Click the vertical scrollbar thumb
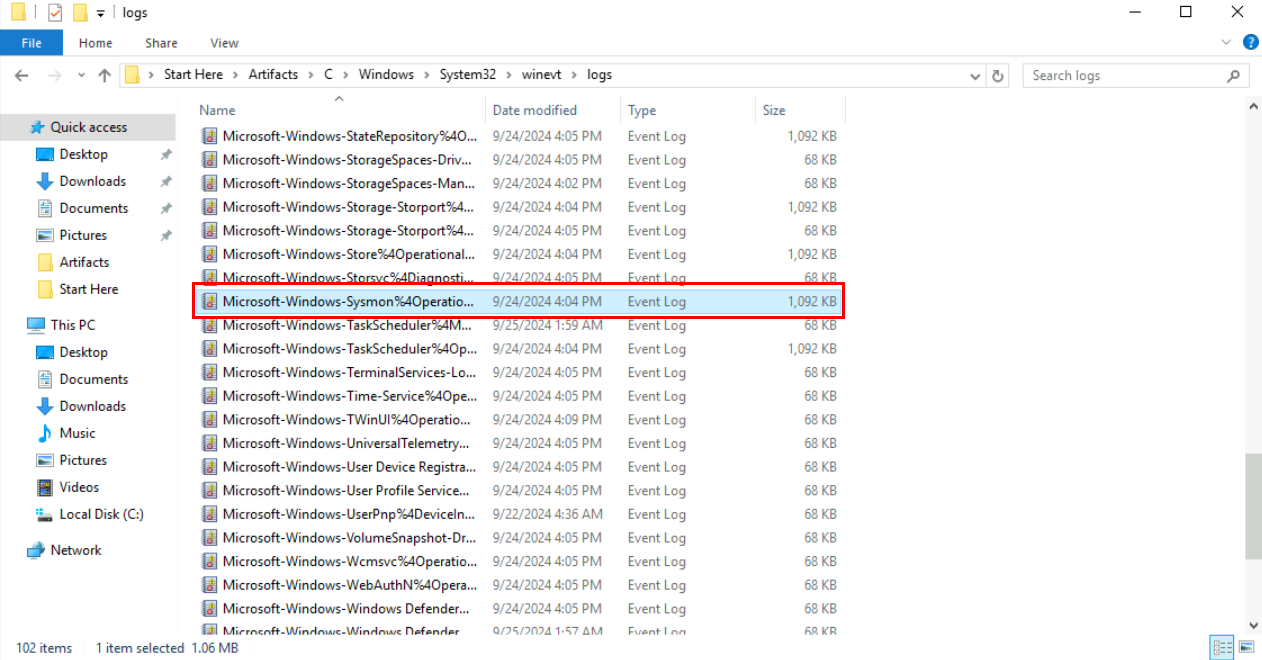This screenshot has width=1262, height=660. point(1253,506)
